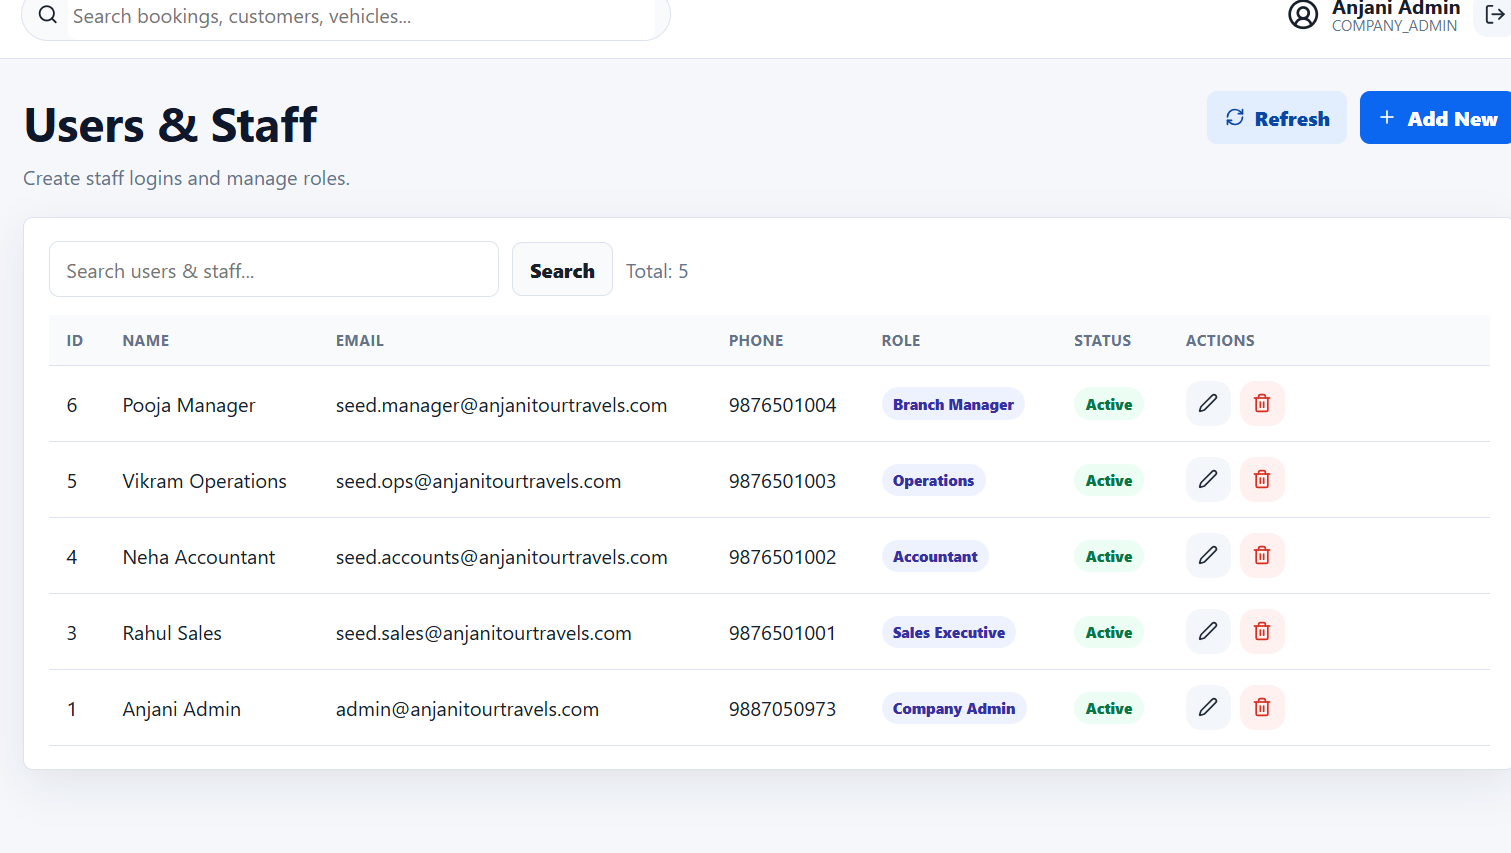Edit Neha Accountant user
The width and height of the screenshot is (1511, 853).
tap(1208, 556)
